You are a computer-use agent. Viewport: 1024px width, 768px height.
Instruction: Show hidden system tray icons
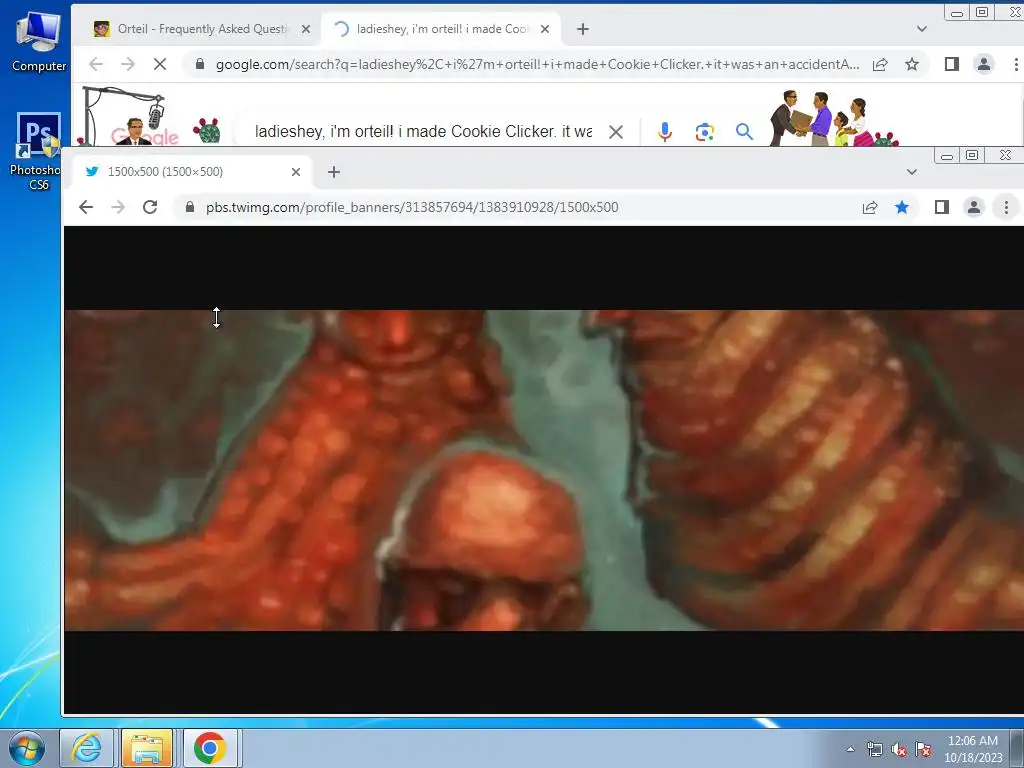(x=850, y=749)
